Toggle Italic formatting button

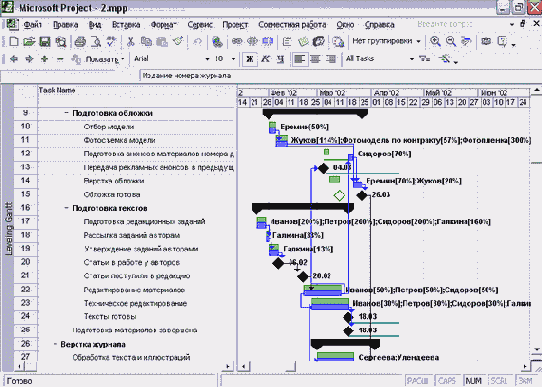point(265,59)
